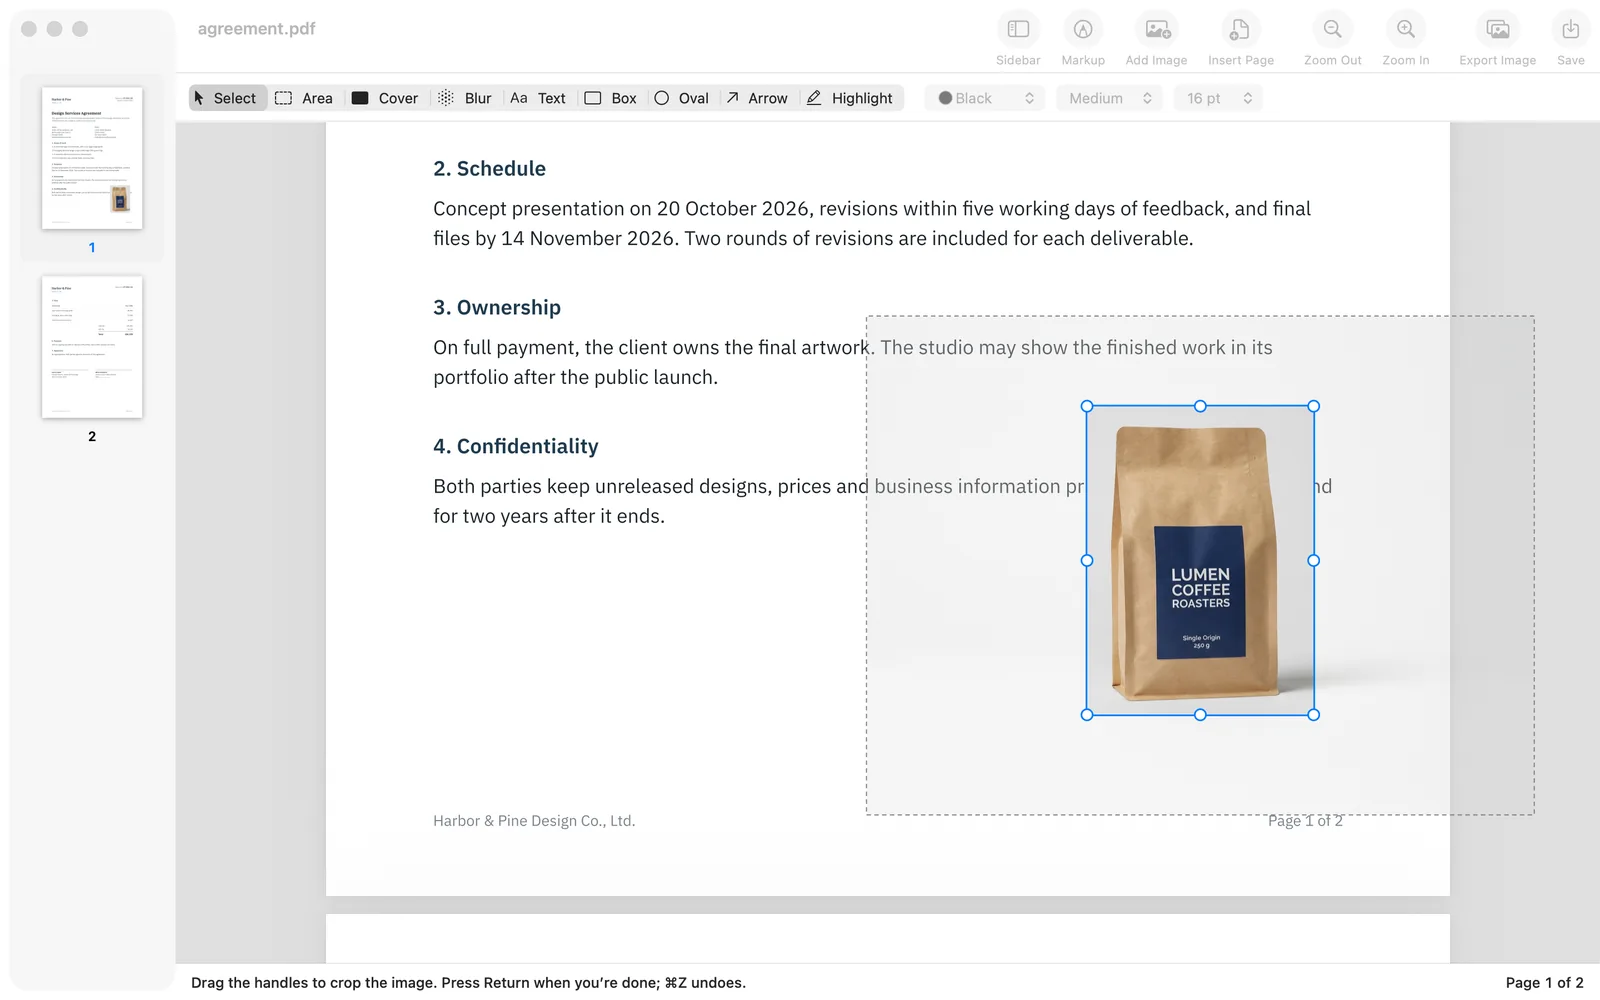The width and height of the screenshot is (1600, 1000).
Task: Click the Zoom Out magnifier
Action: tap(1333, 30)
